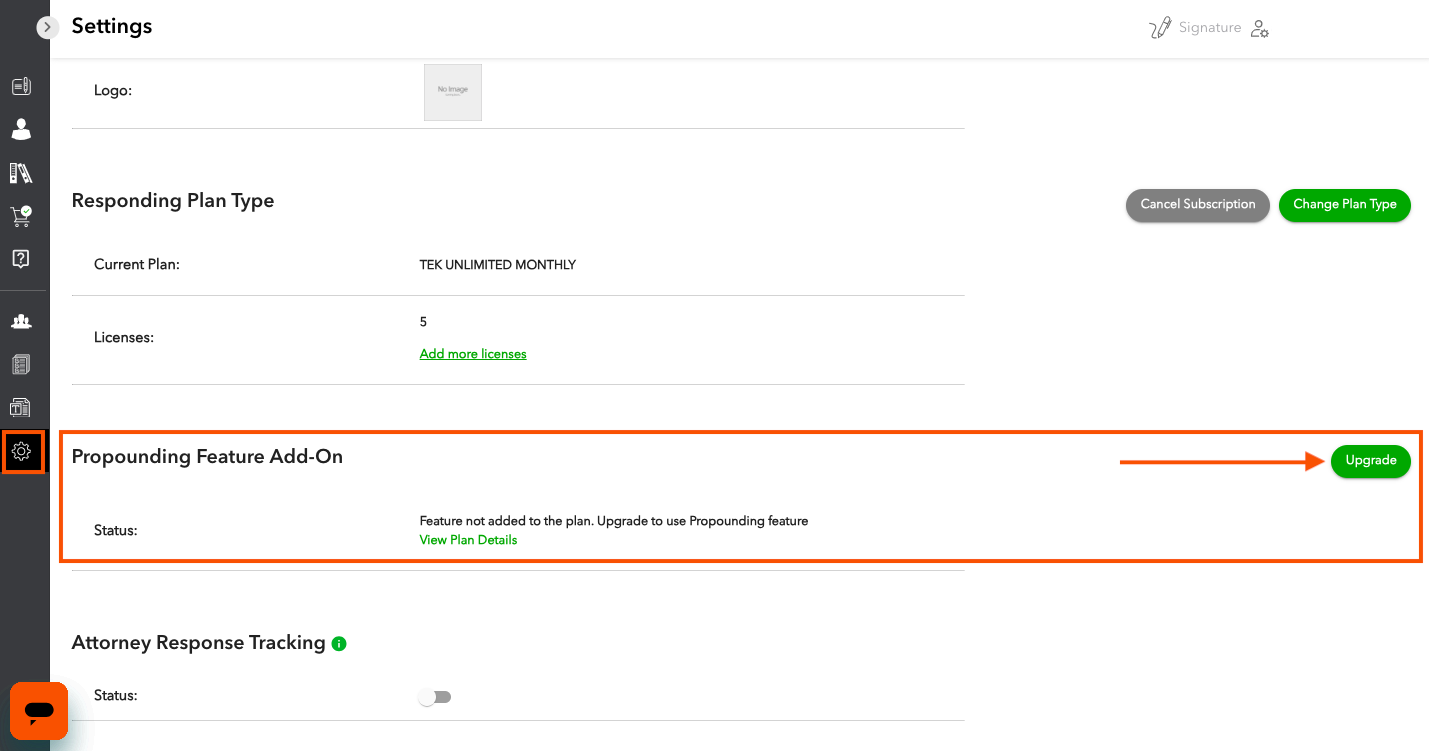Open the user settings icon in the header
The height and width of the screenshot is (751, 1429).
1260,29
